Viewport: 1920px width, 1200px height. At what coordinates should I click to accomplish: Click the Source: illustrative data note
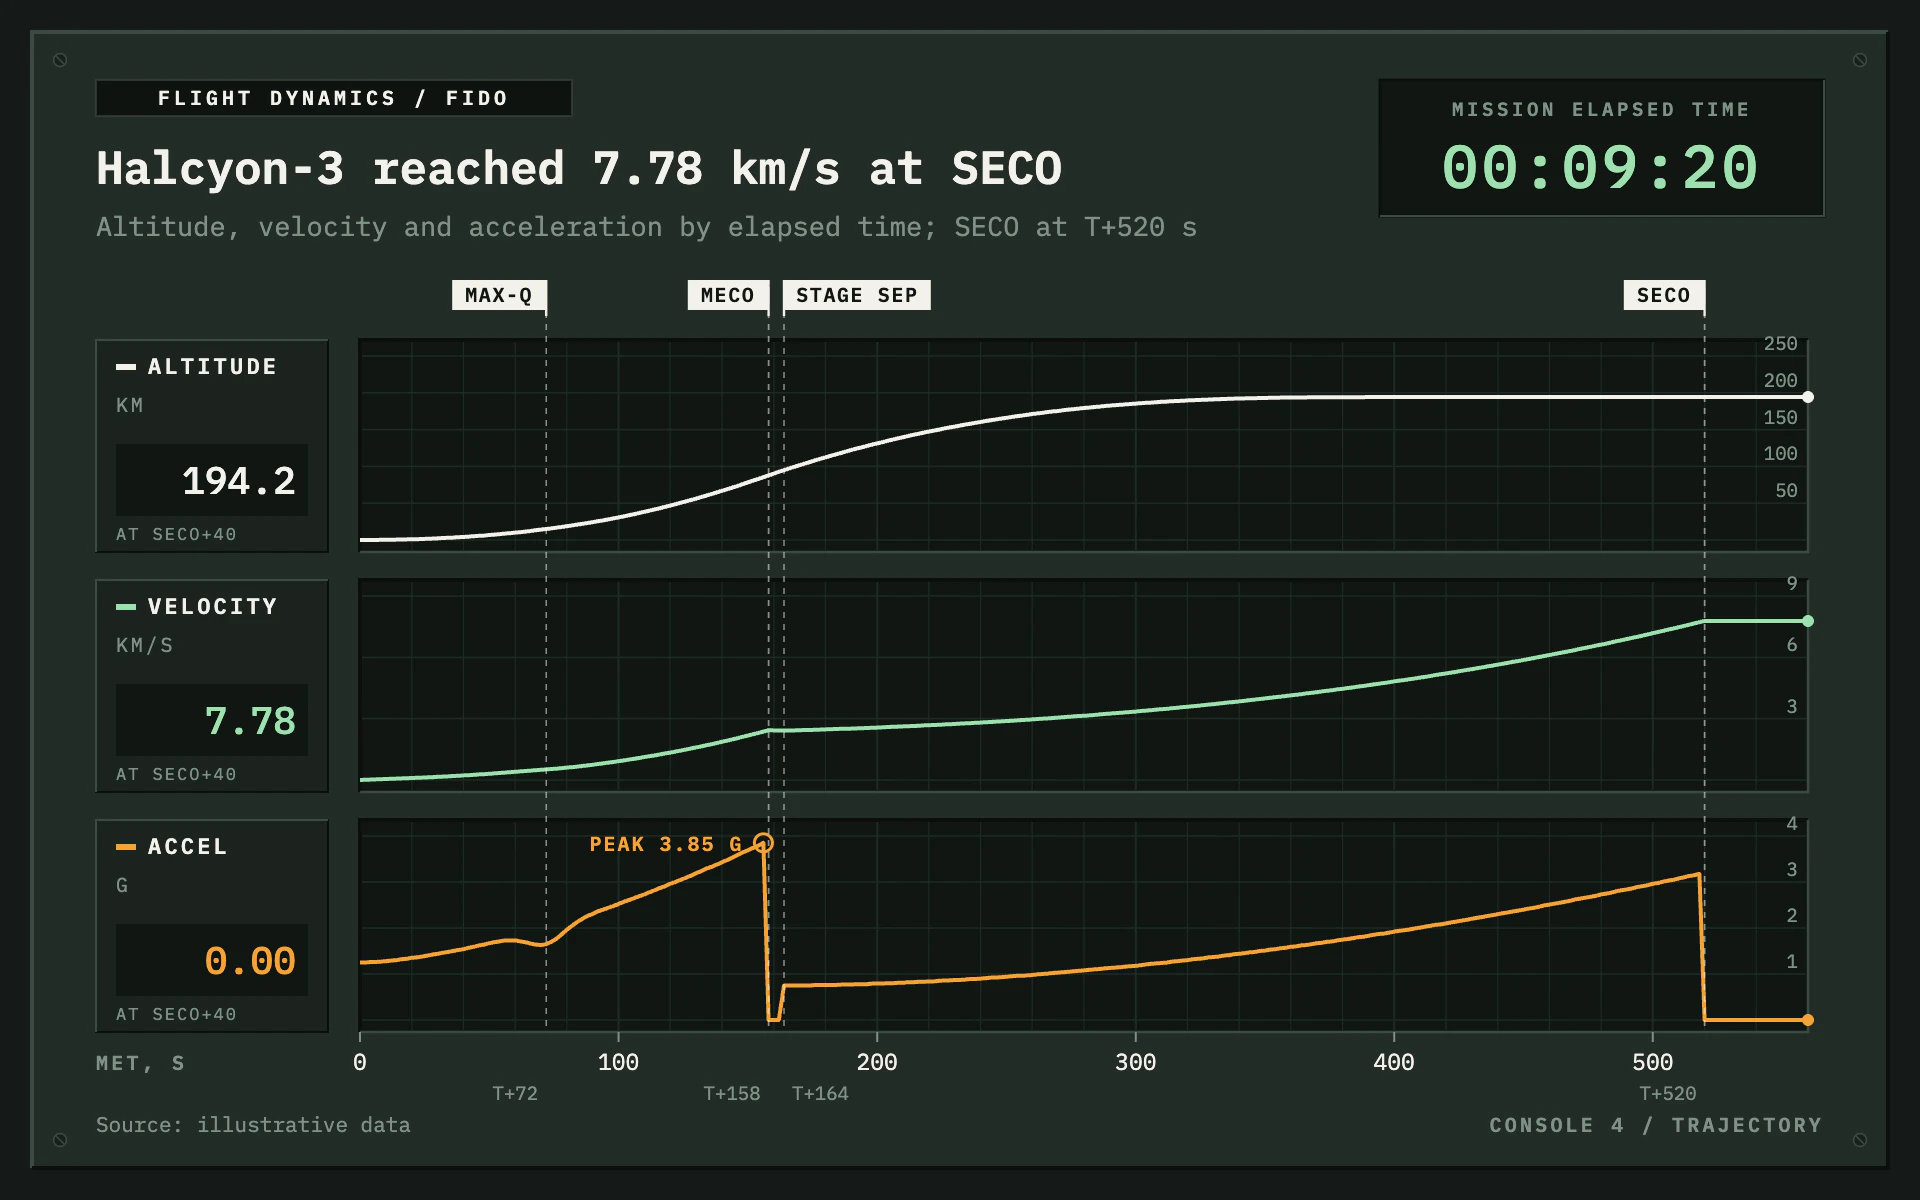pyautogui.click(x=253, y=1125)
